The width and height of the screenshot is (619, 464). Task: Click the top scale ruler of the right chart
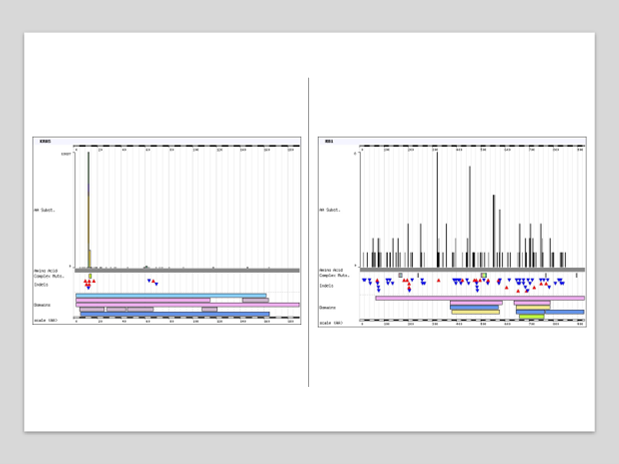tap(470, 146)
